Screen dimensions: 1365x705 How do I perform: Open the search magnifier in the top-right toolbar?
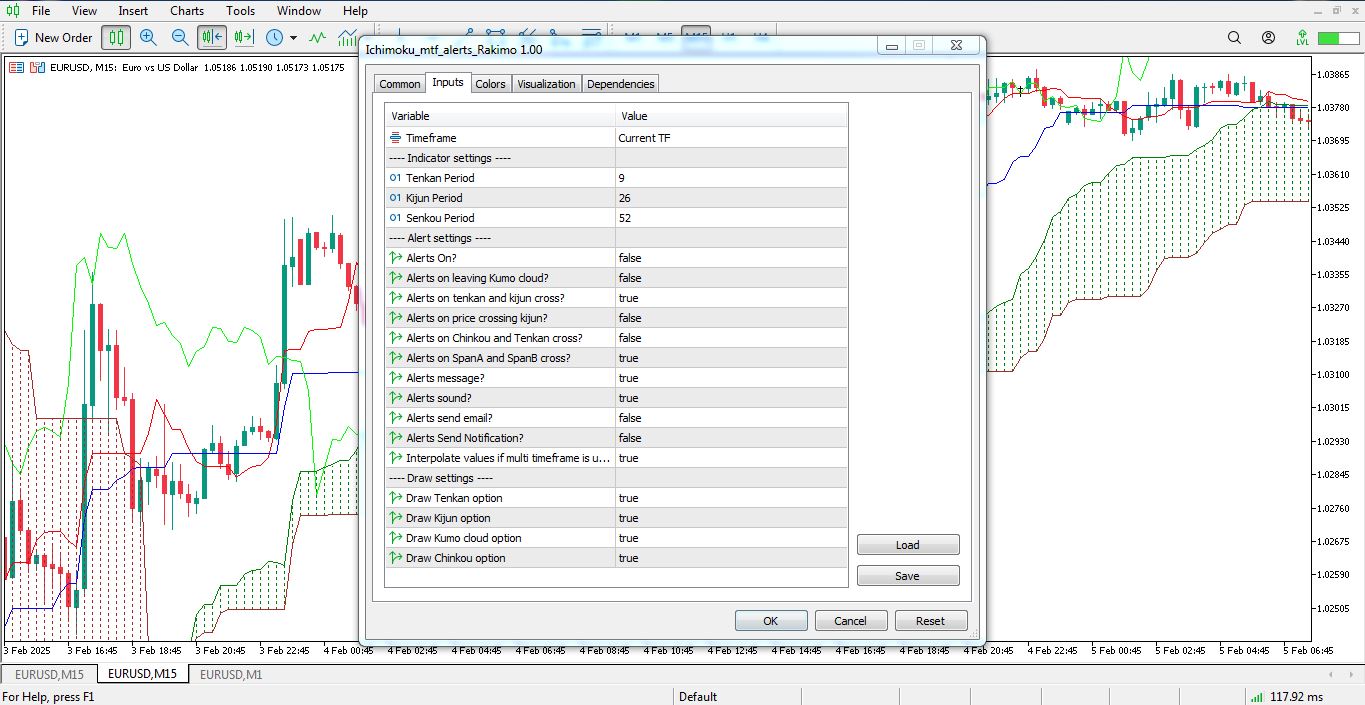pyautogui.click(x=1235, y=38)
